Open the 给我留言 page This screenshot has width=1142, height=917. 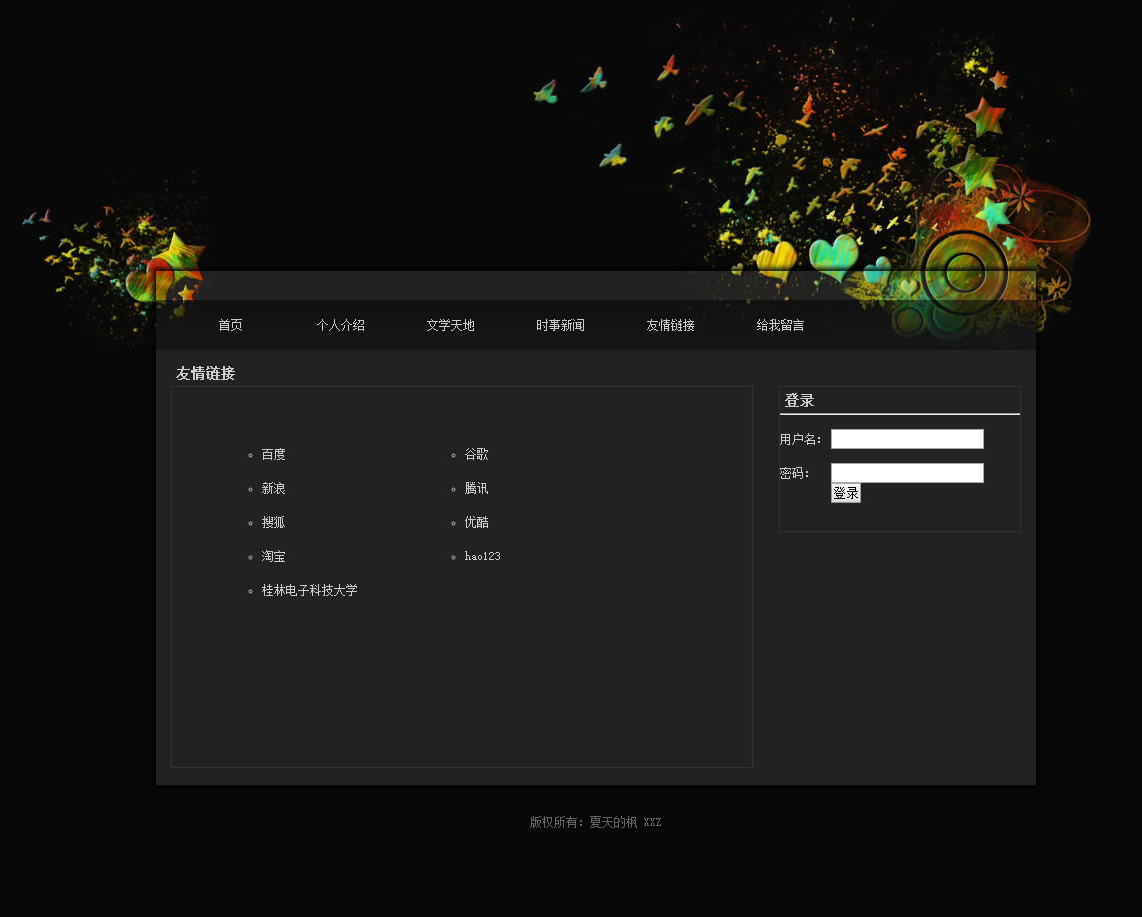pos(780,325)
